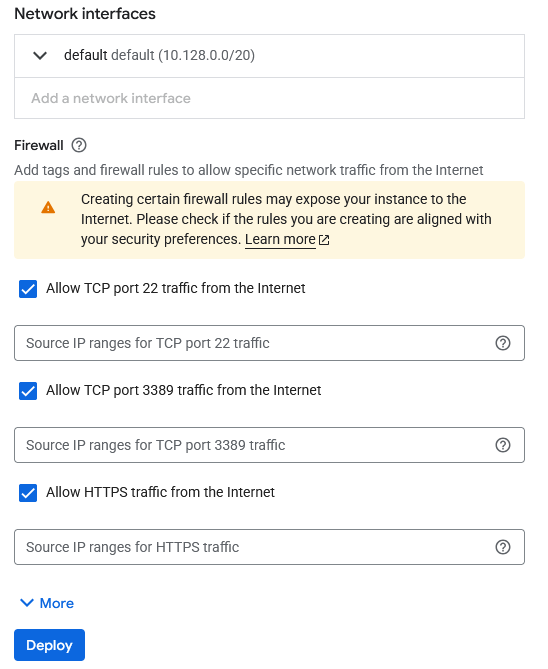Click help icon in port 3389 source ranges field

tap(503, 445)
